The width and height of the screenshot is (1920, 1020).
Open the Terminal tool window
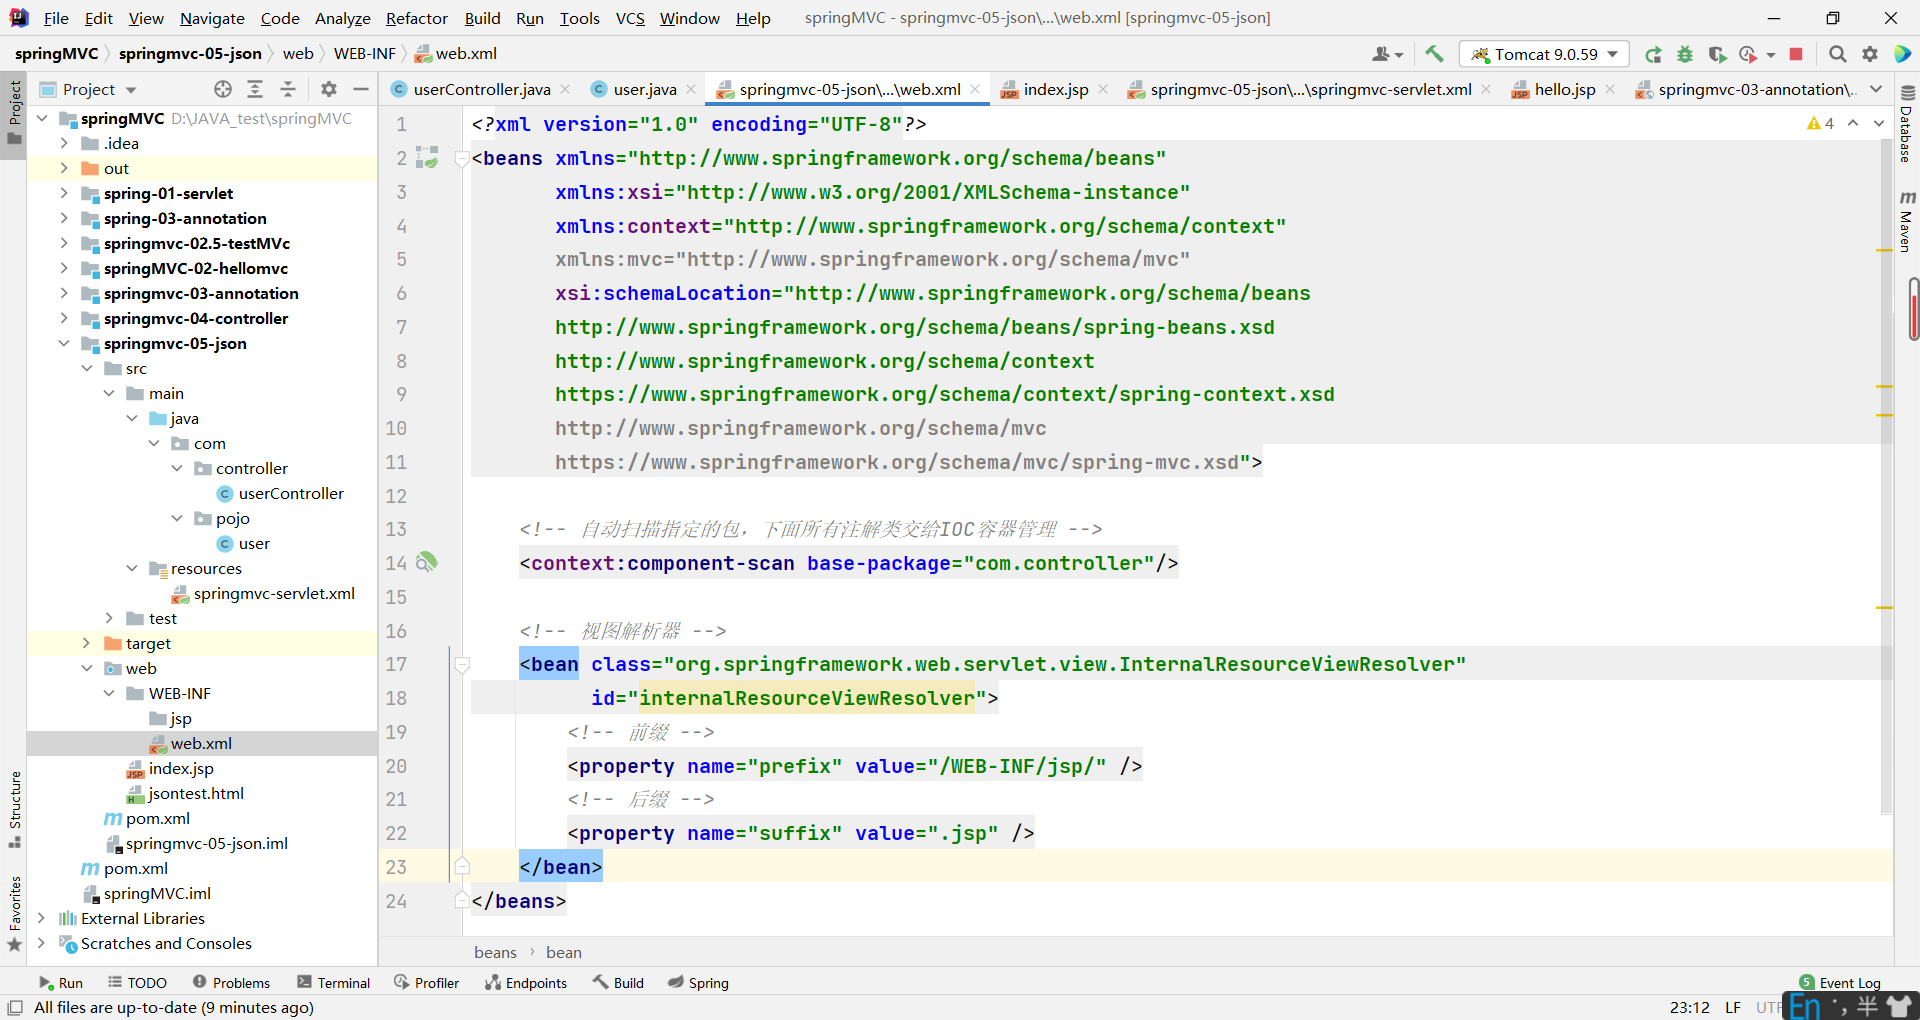click(334, 983)
